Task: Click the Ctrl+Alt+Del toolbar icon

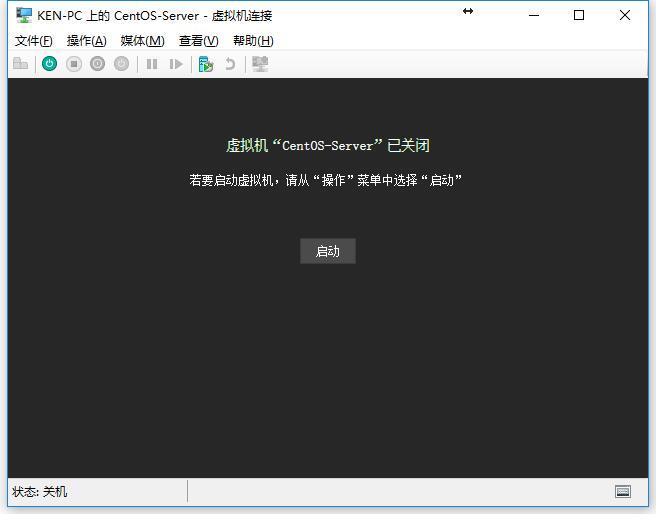Action: [x=20, y=64]
